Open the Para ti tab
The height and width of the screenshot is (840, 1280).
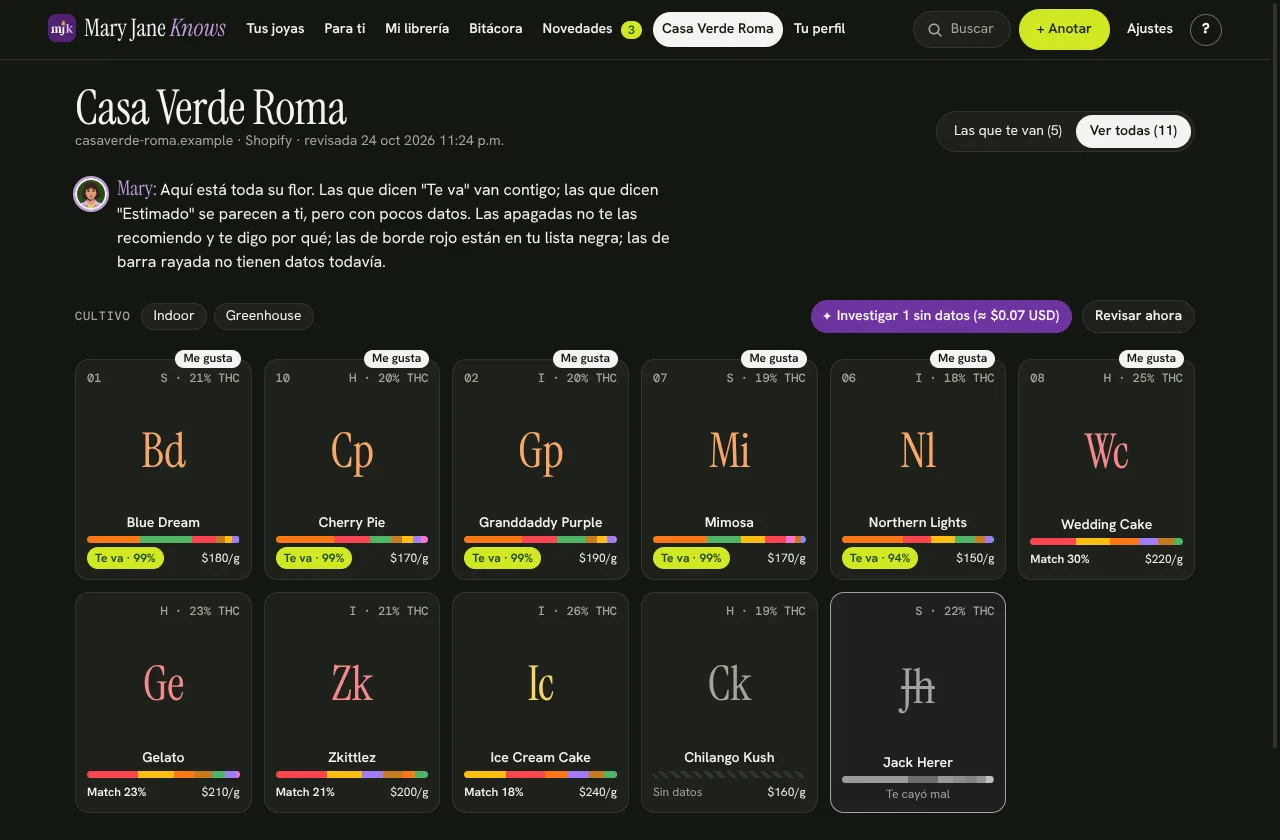(x=345, y=29)
